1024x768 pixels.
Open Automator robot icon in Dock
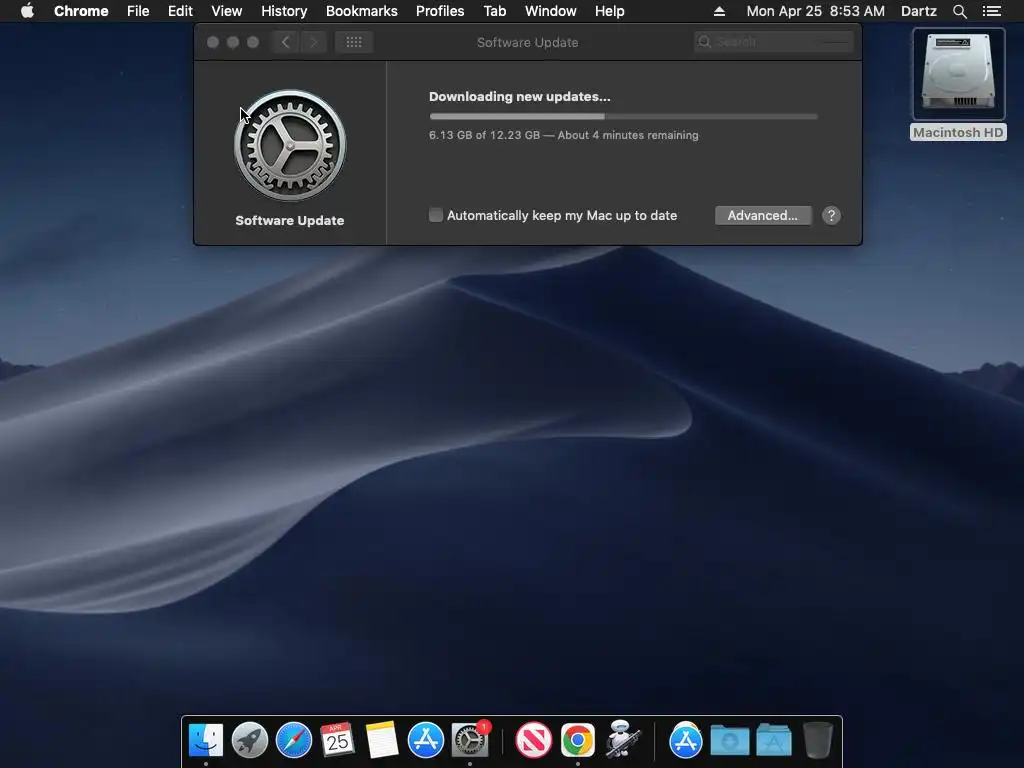tap(622, 739)
